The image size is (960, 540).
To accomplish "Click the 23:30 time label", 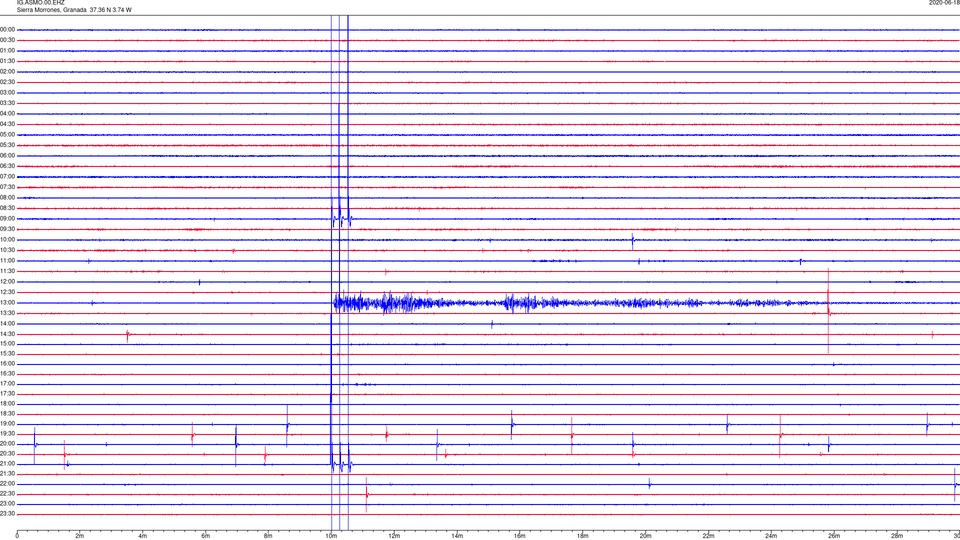I will pyautogui.click(x=7, y=514).
